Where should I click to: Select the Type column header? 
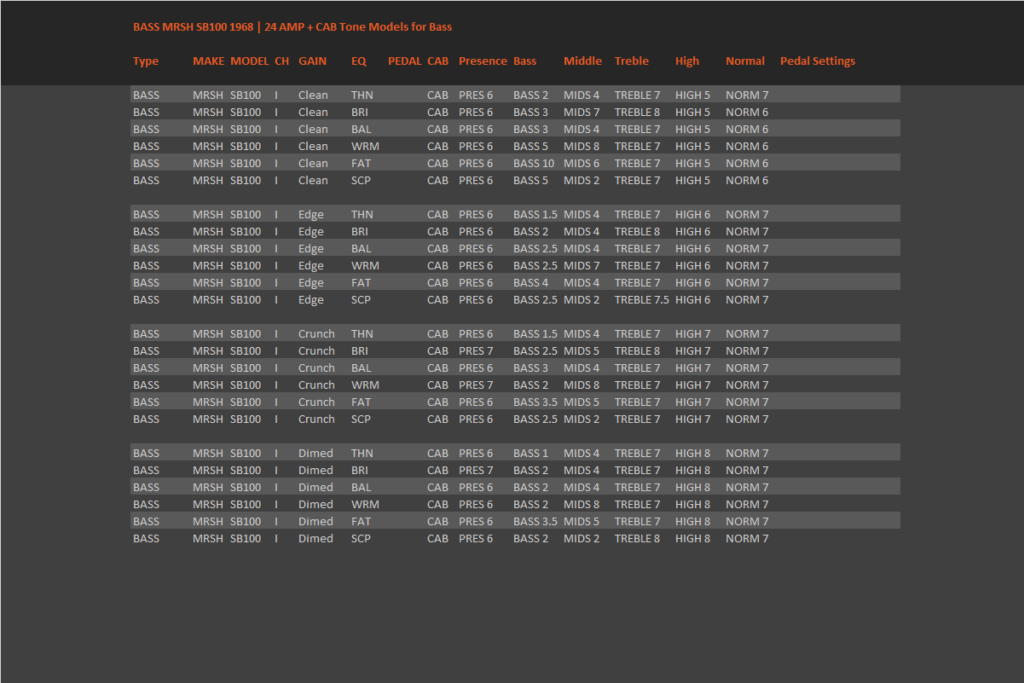(x=146, y=61)
